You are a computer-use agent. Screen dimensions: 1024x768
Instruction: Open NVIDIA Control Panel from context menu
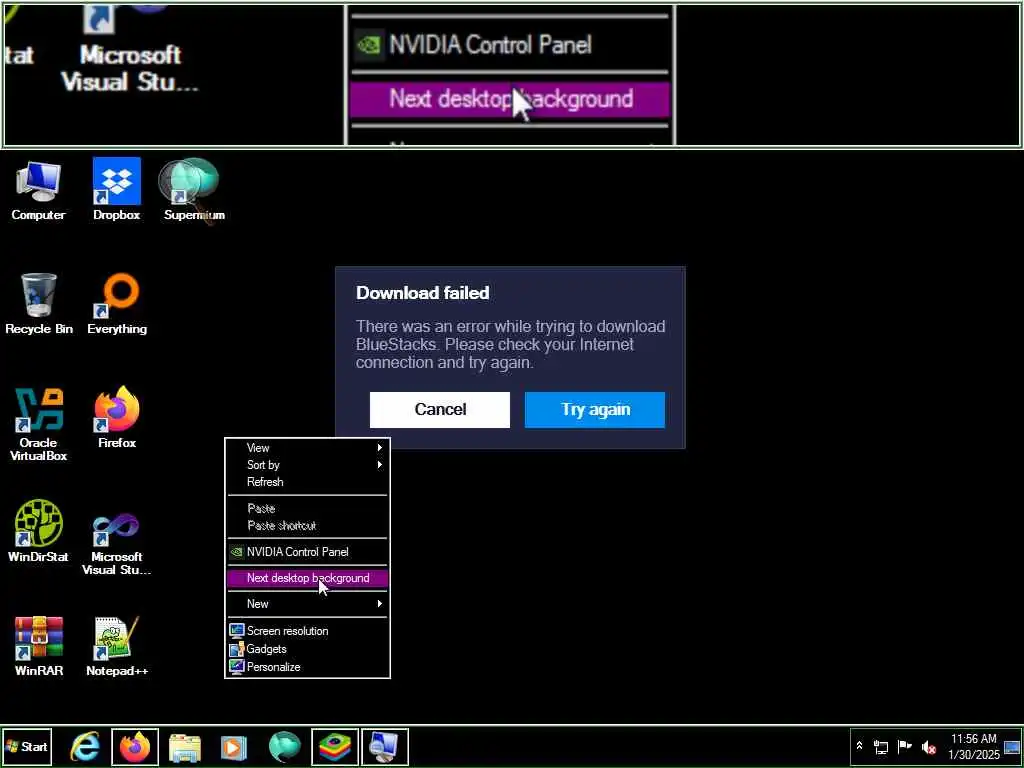pos(307,552)
